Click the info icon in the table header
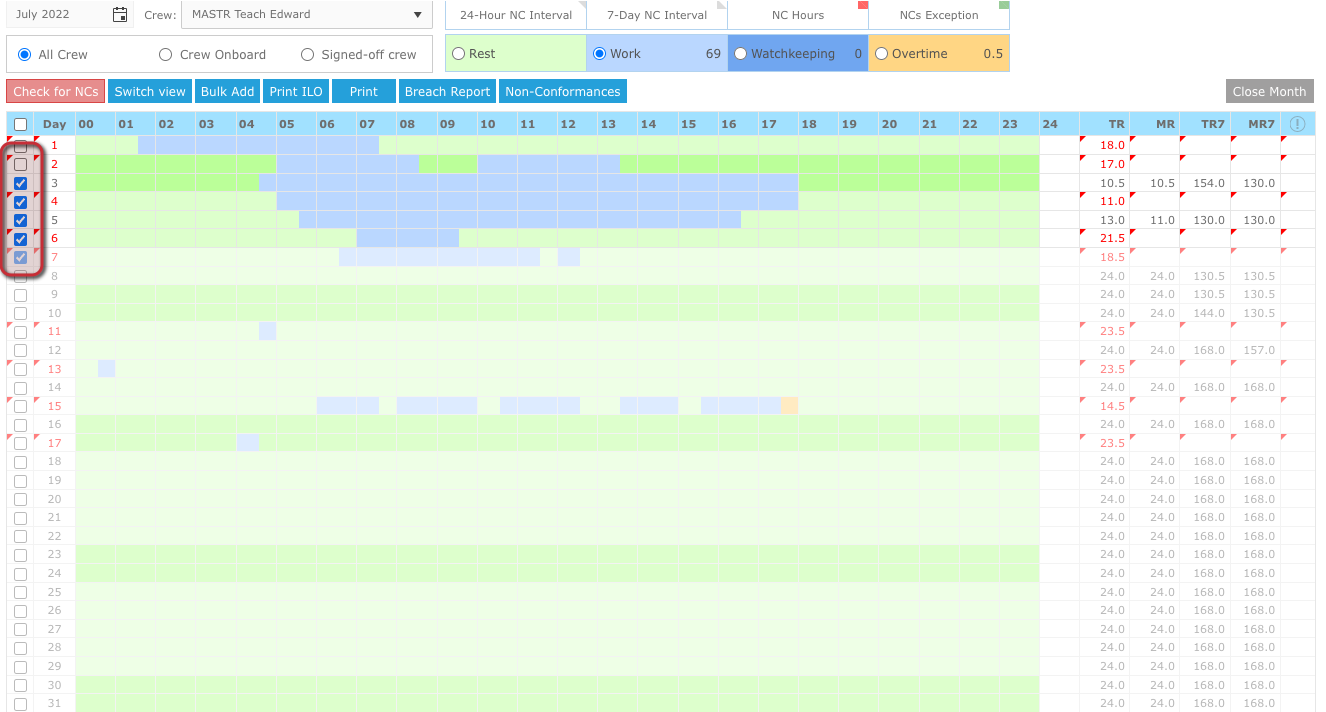The image size is (1326, 712). pyautogui.click(x=1297, y=124)
